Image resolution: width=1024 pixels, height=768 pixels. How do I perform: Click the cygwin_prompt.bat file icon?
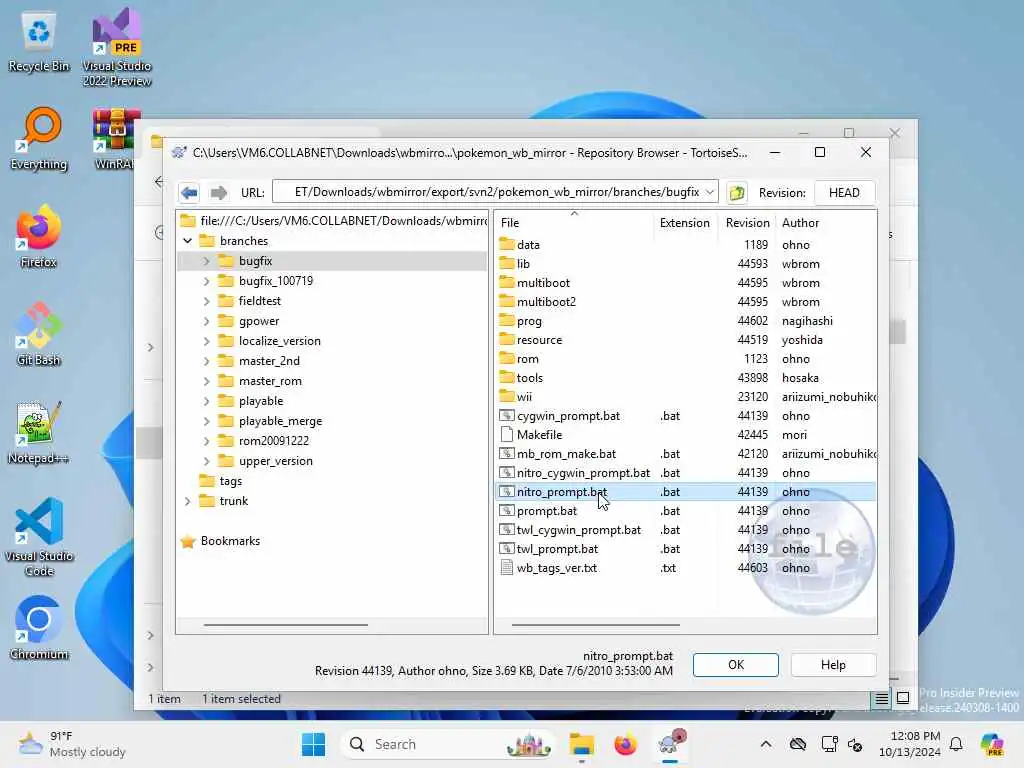tap(507, 415)
